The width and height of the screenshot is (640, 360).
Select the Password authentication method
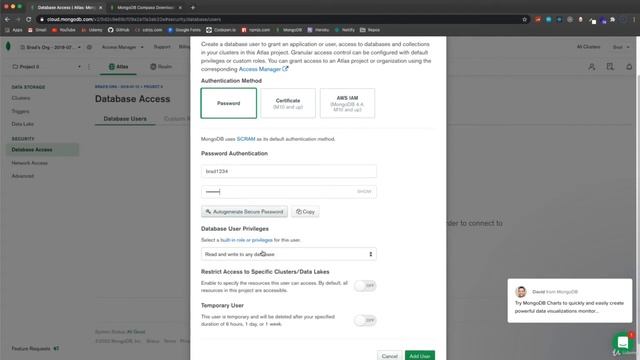(229, 103)
